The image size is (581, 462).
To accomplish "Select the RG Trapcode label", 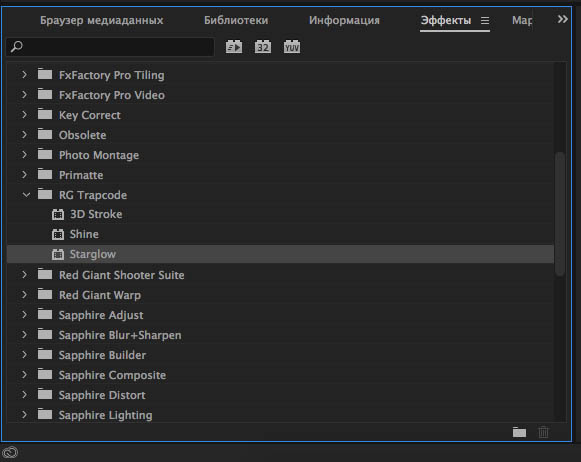I will pyautogui.click(x=93, y=195).
